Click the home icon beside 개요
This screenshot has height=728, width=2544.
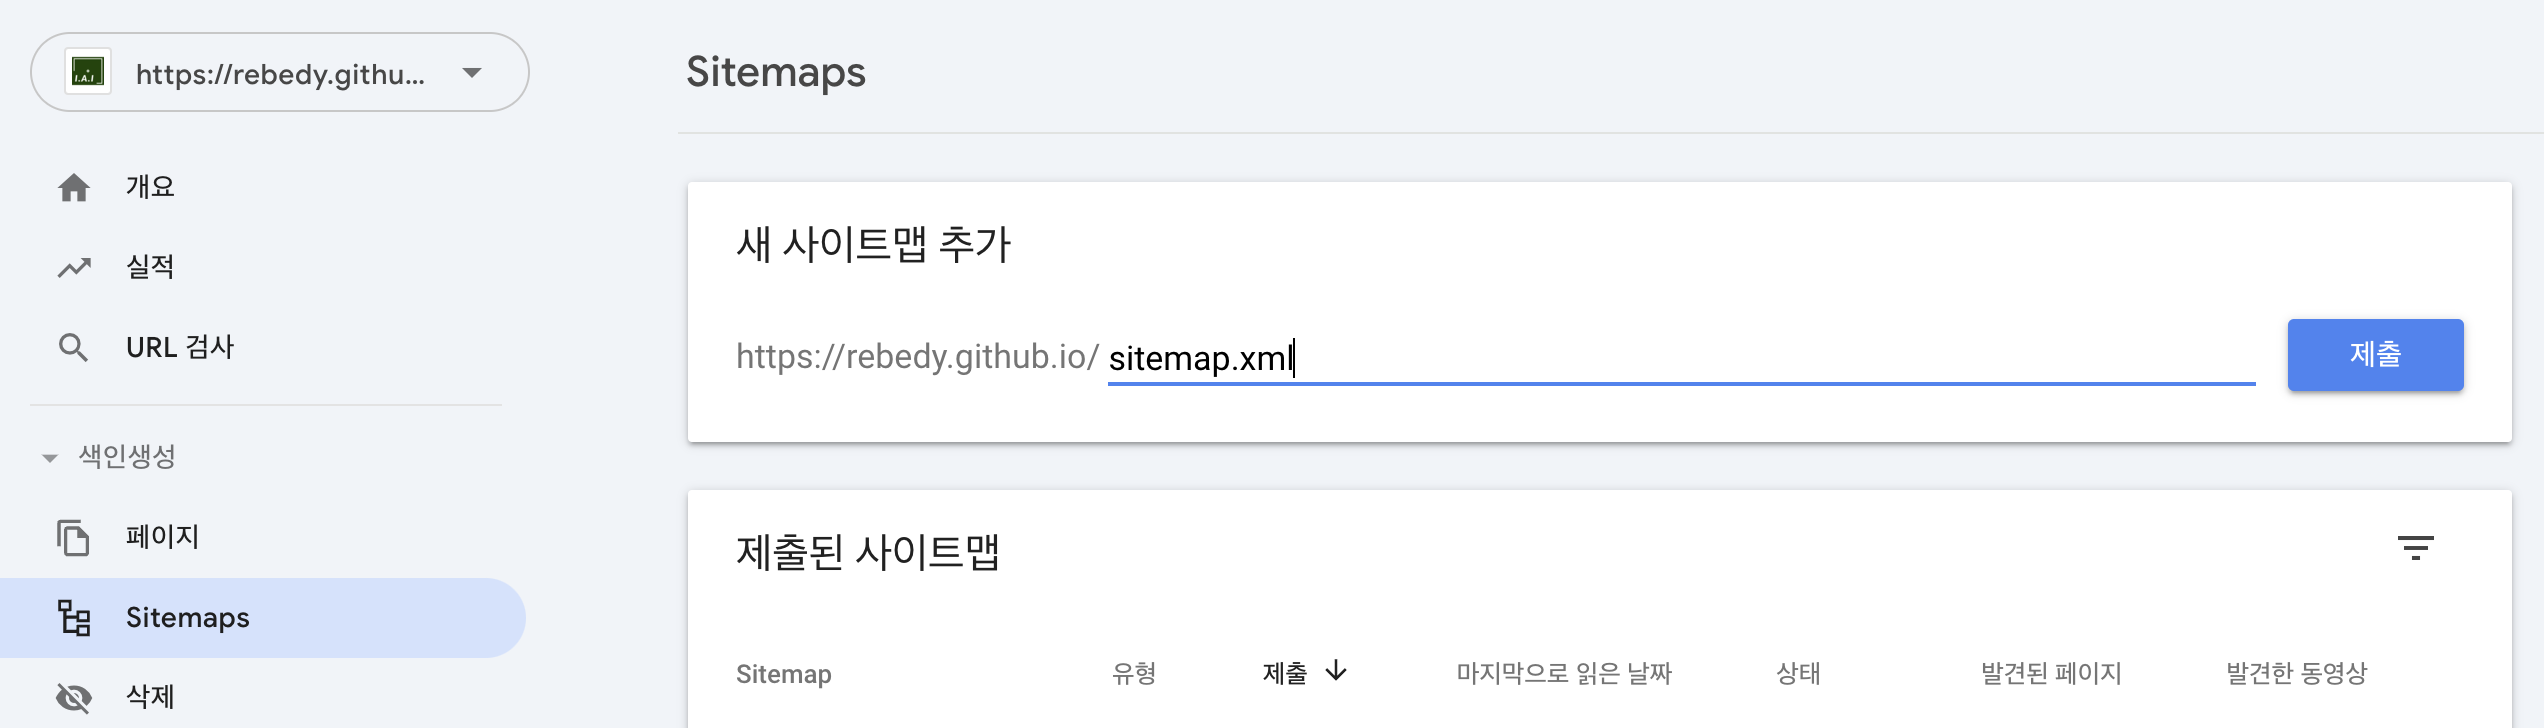(x=74, y=187)
